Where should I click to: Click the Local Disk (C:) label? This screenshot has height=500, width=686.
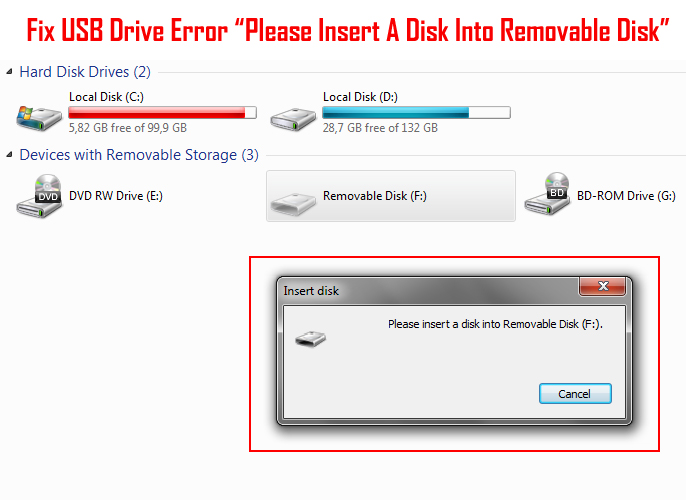point(106,97)
